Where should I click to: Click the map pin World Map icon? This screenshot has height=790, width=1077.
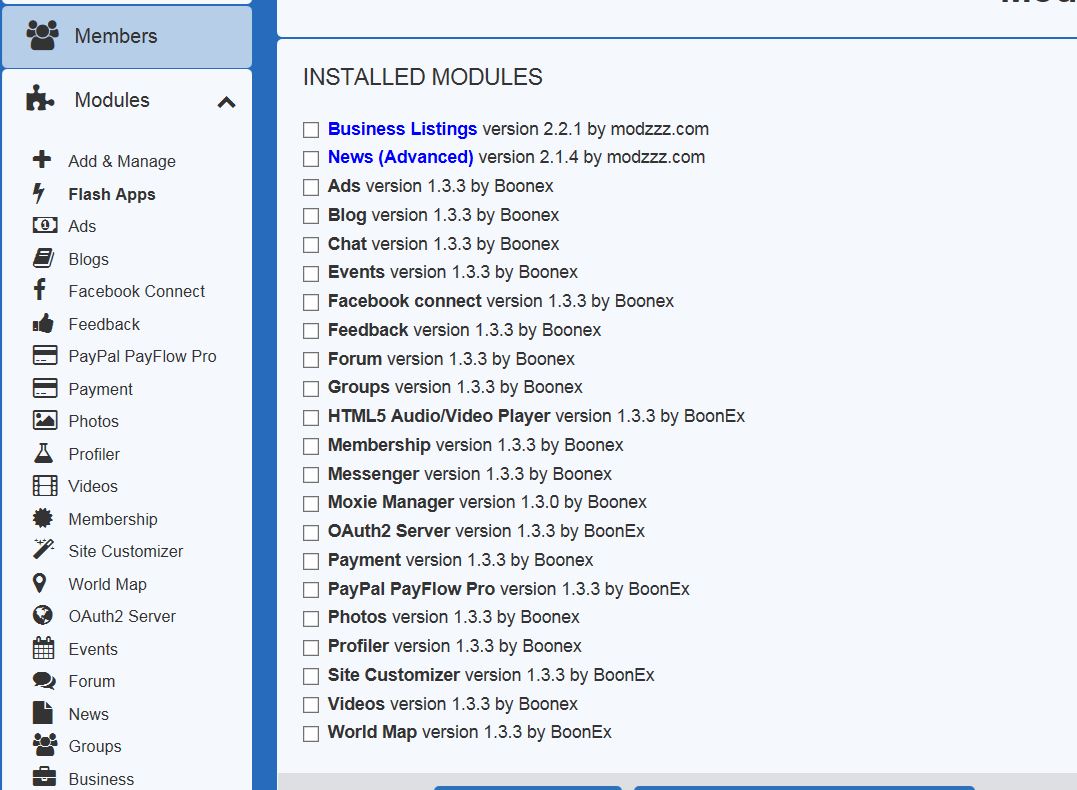coord(40,583)
